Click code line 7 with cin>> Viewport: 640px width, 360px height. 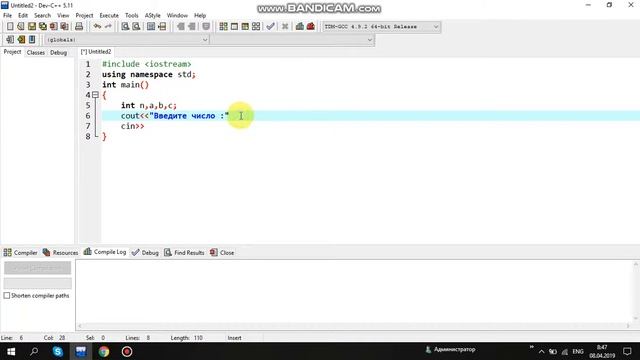(132, 126)
